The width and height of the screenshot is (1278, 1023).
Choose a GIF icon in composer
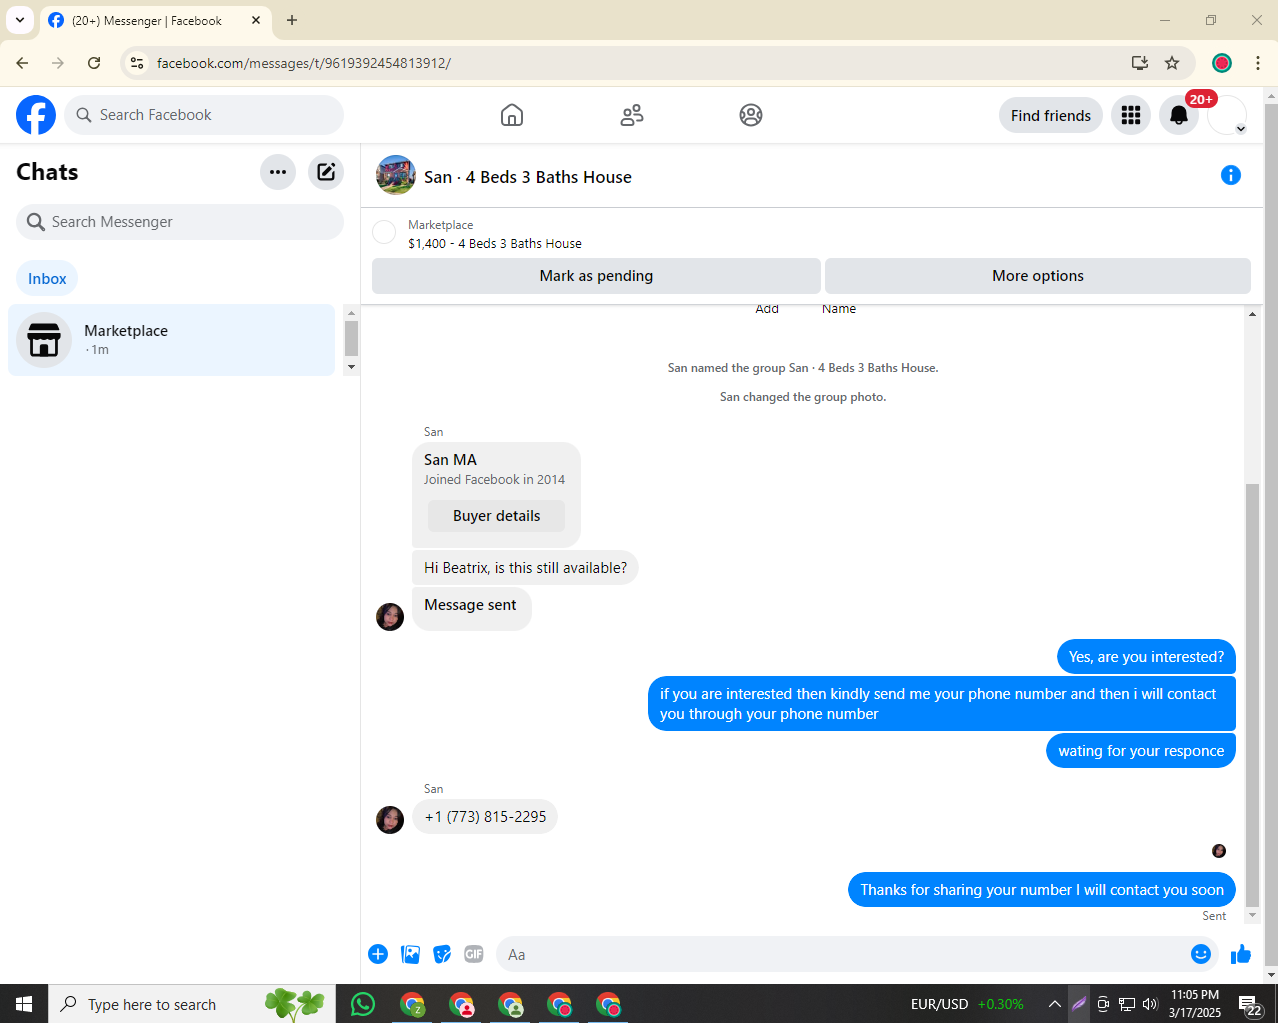pyautogui.click(x=474, y=954)
